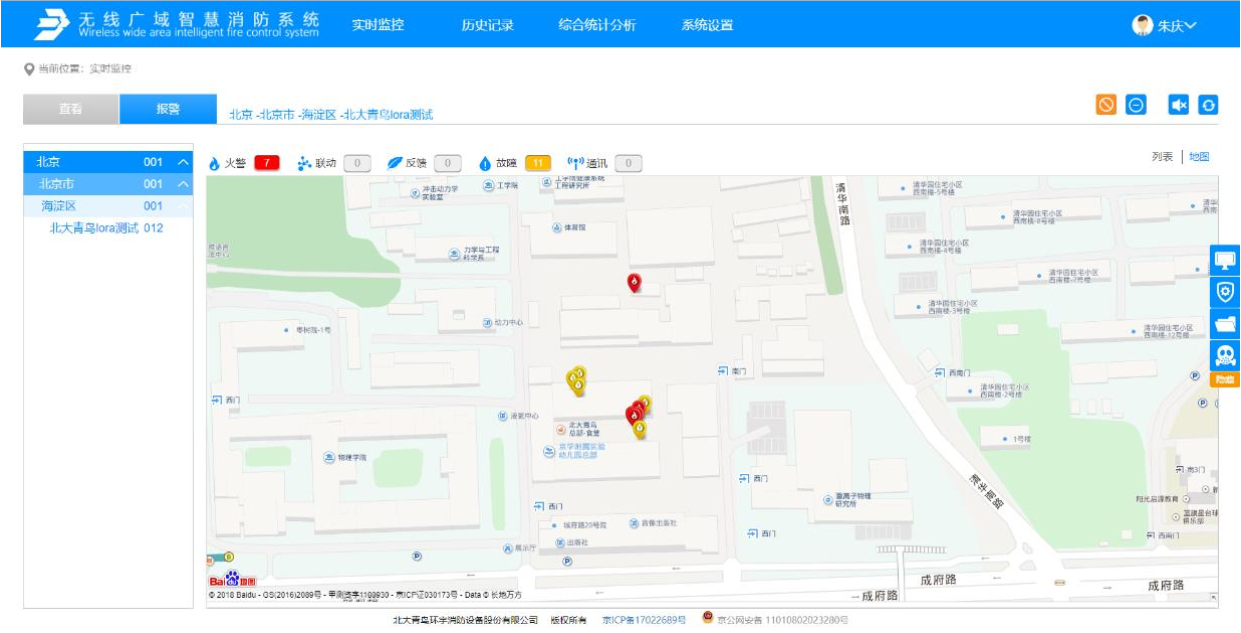Switch view to 列表 list mode
1241x633 pixels.
(1162, 160)
